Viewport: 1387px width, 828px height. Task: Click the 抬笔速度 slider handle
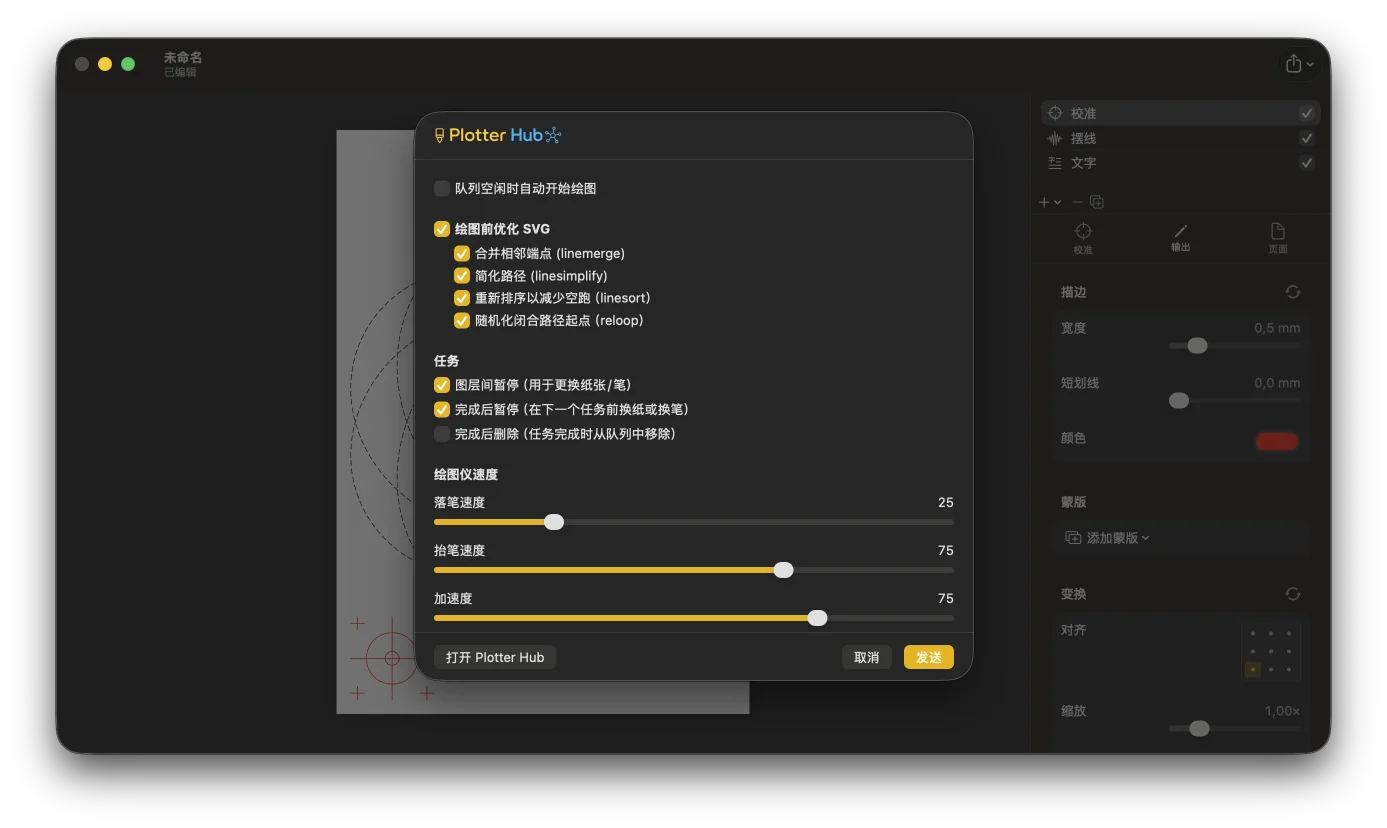pos(784,570)
